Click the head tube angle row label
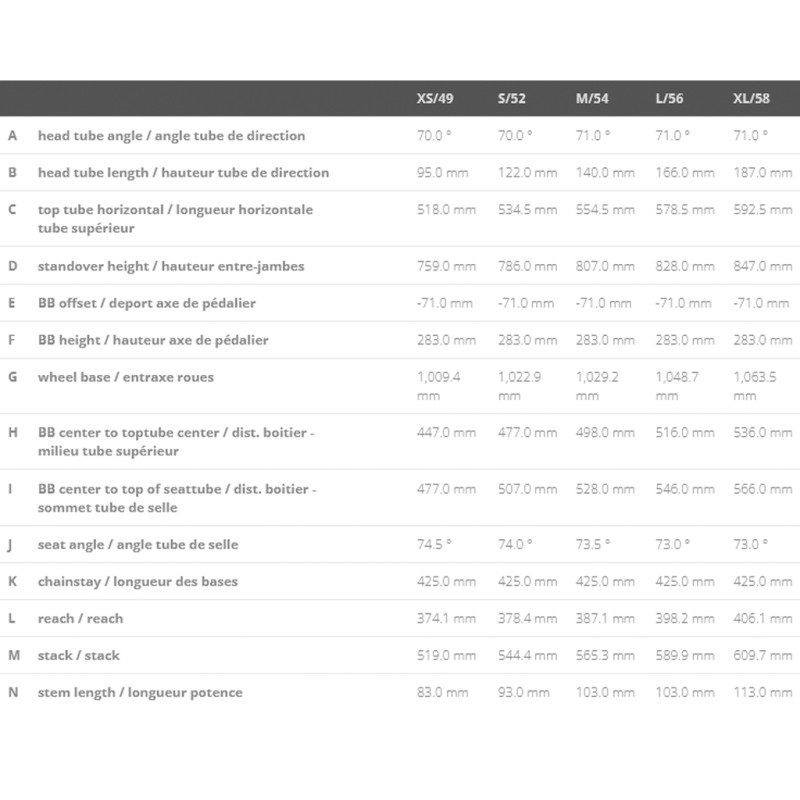The width and height of the screenshot is (800, 800). (171, 135)
